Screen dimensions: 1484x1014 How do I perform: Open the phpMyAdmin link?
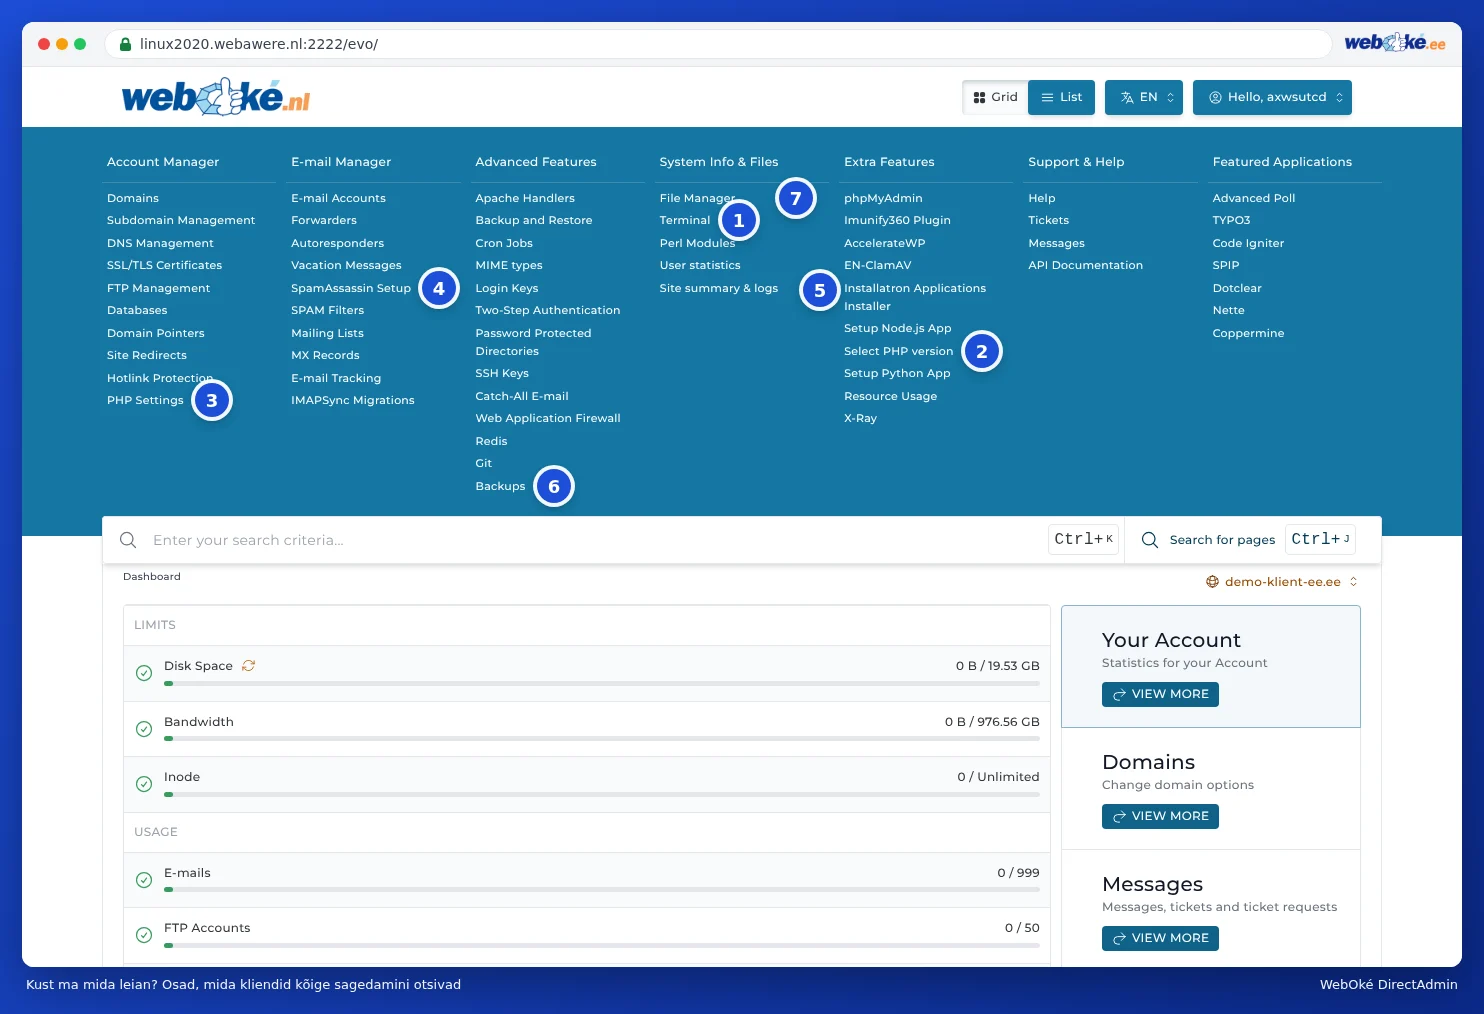[x=883, y=198]
